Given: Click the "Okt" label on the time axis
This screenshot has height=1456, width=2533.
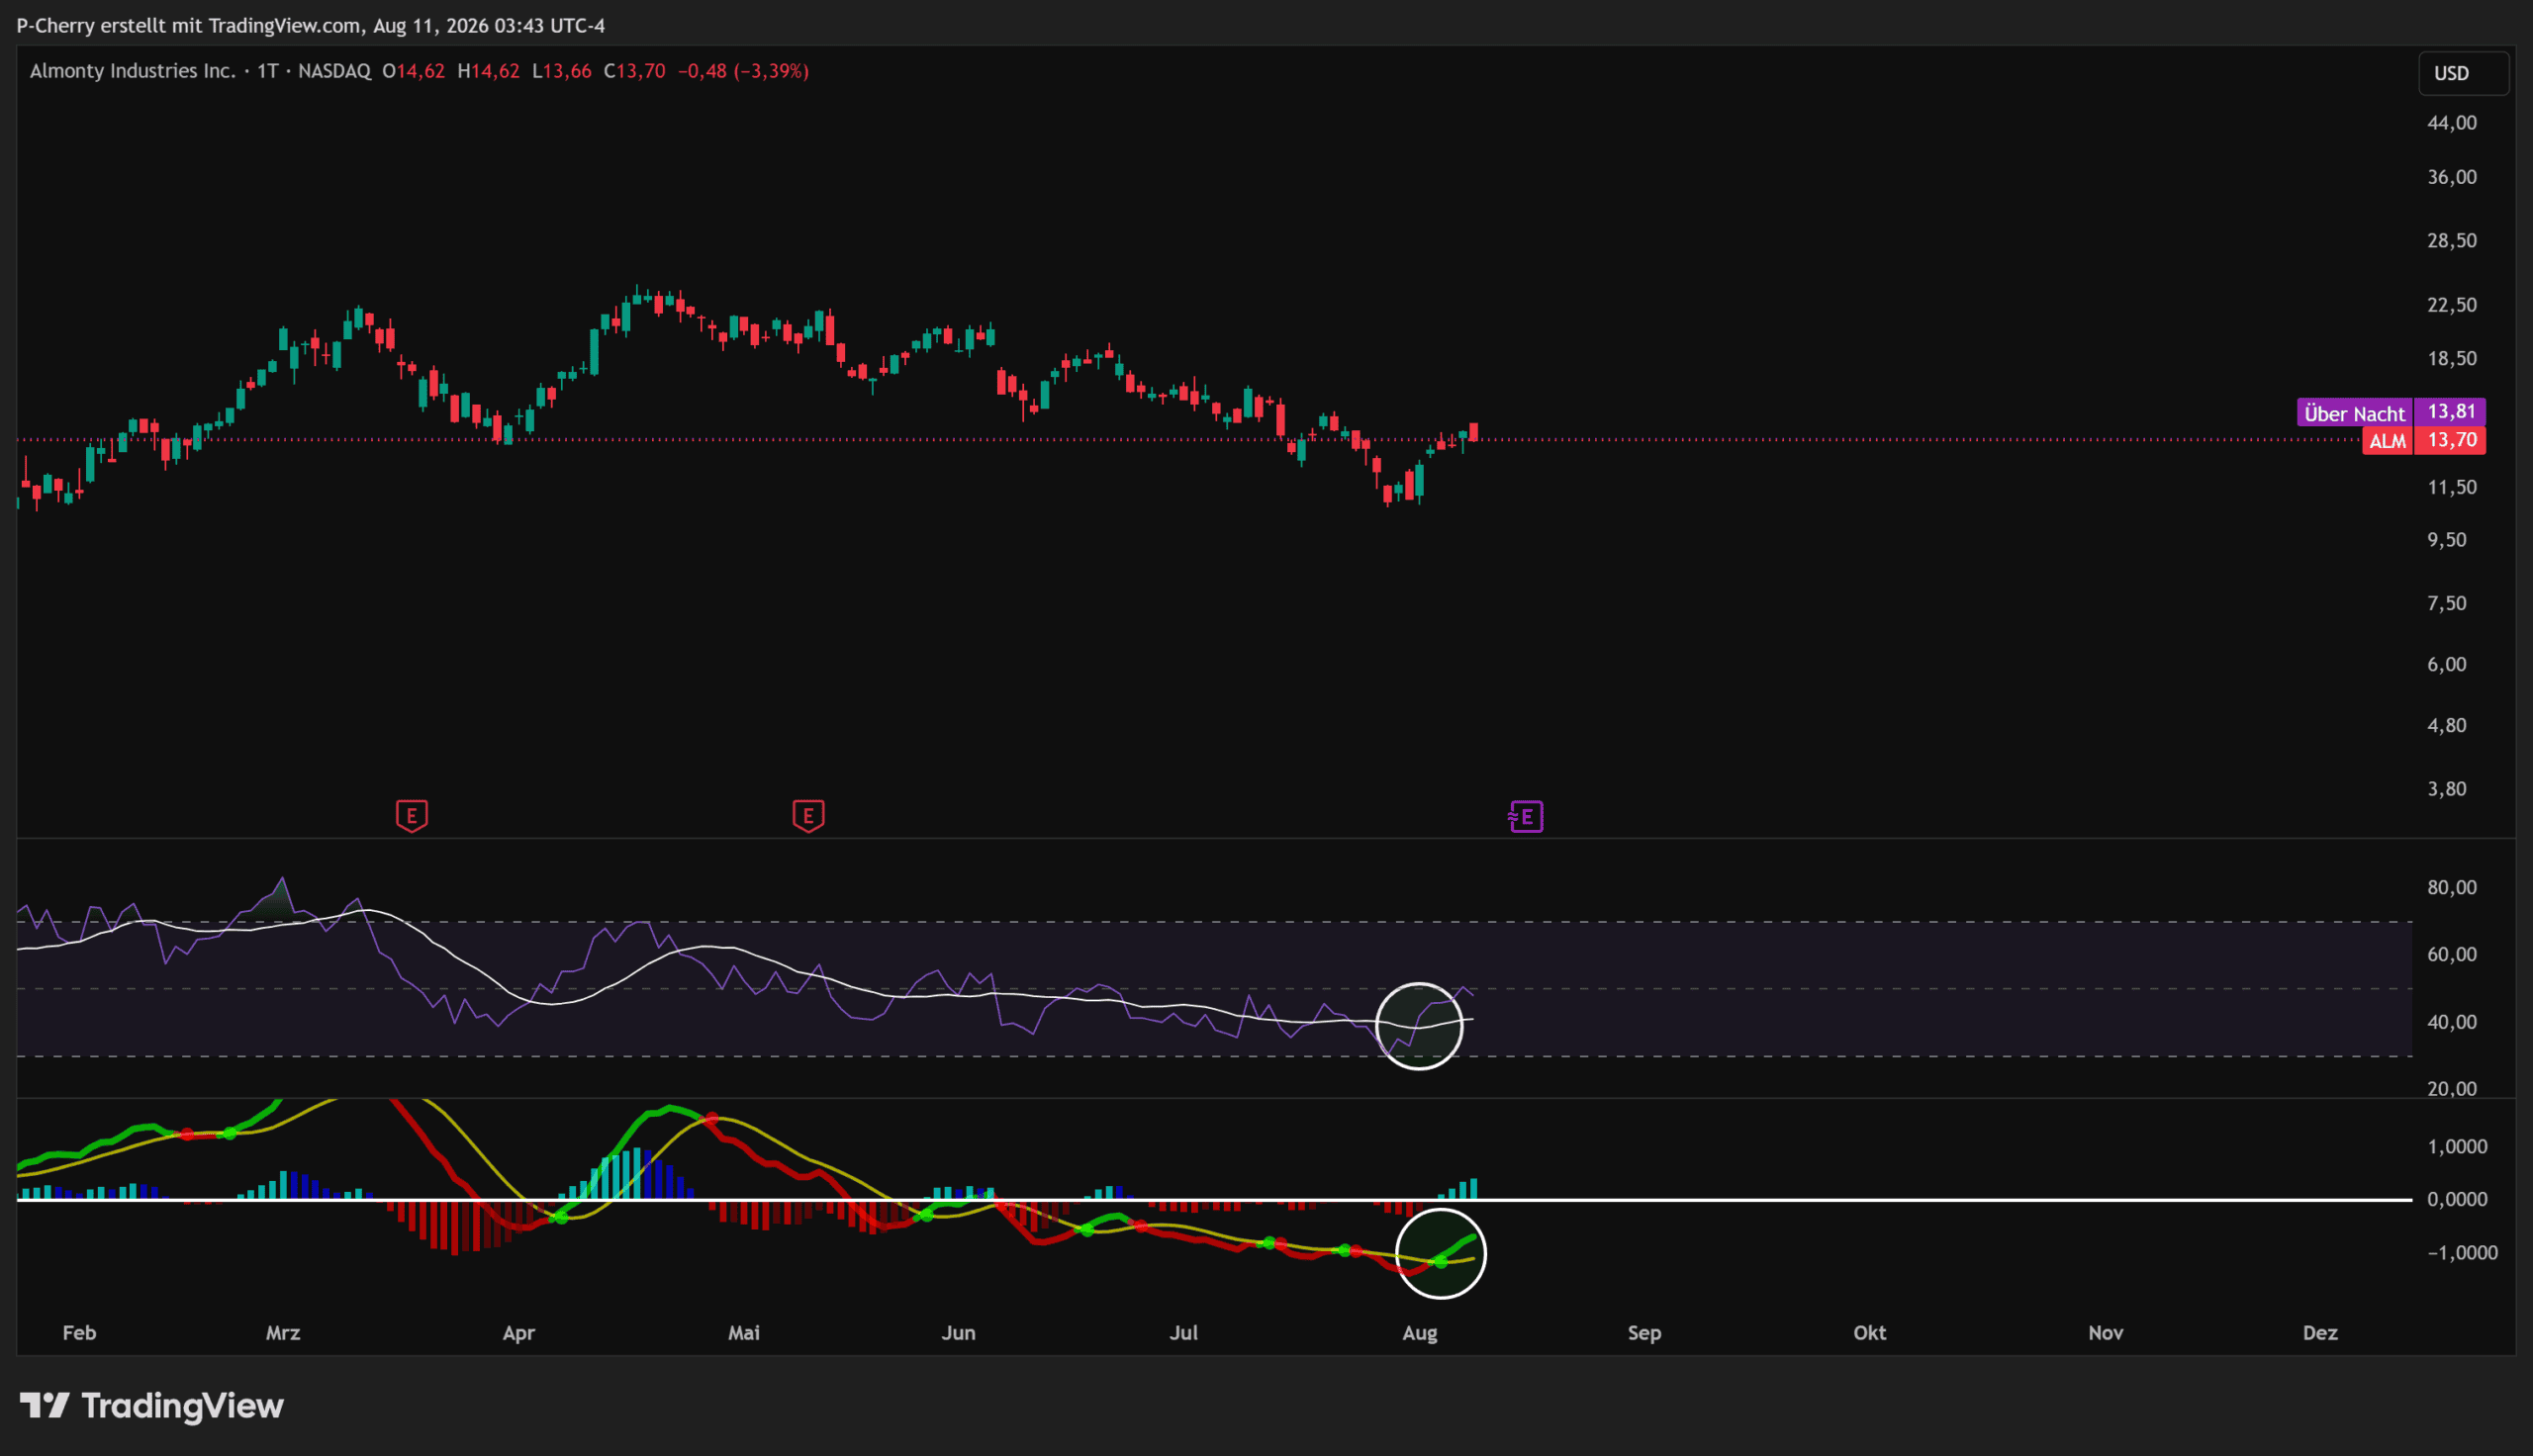Looking at the screenshot, I should pyautogui.click(x=1870, y=1333).
